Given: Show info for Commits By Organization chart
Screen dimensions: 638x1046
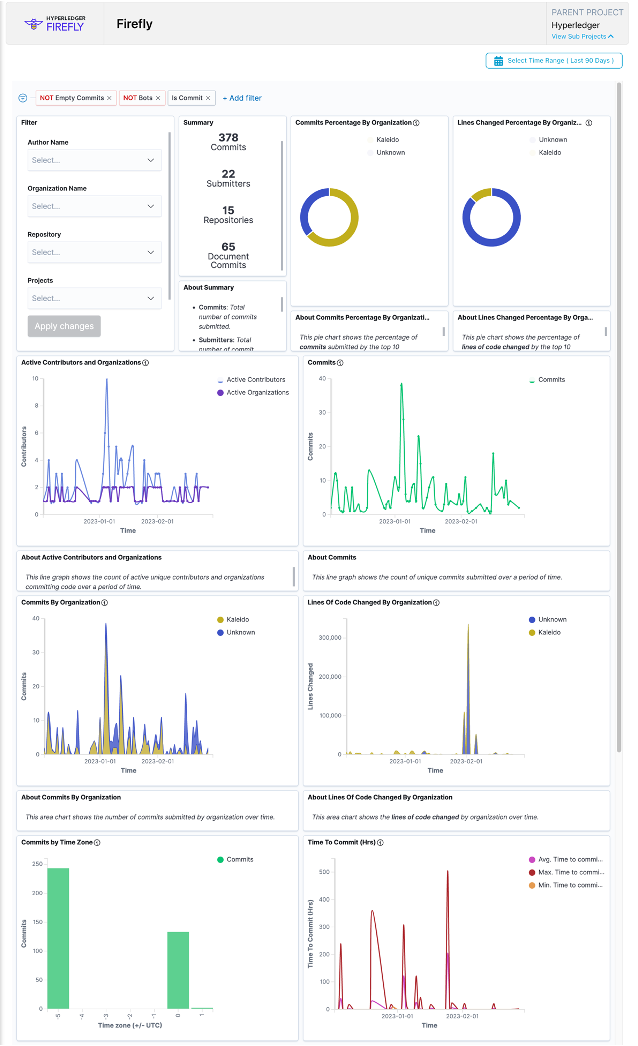Looking at the screenshot, I should tap(105, 602).
